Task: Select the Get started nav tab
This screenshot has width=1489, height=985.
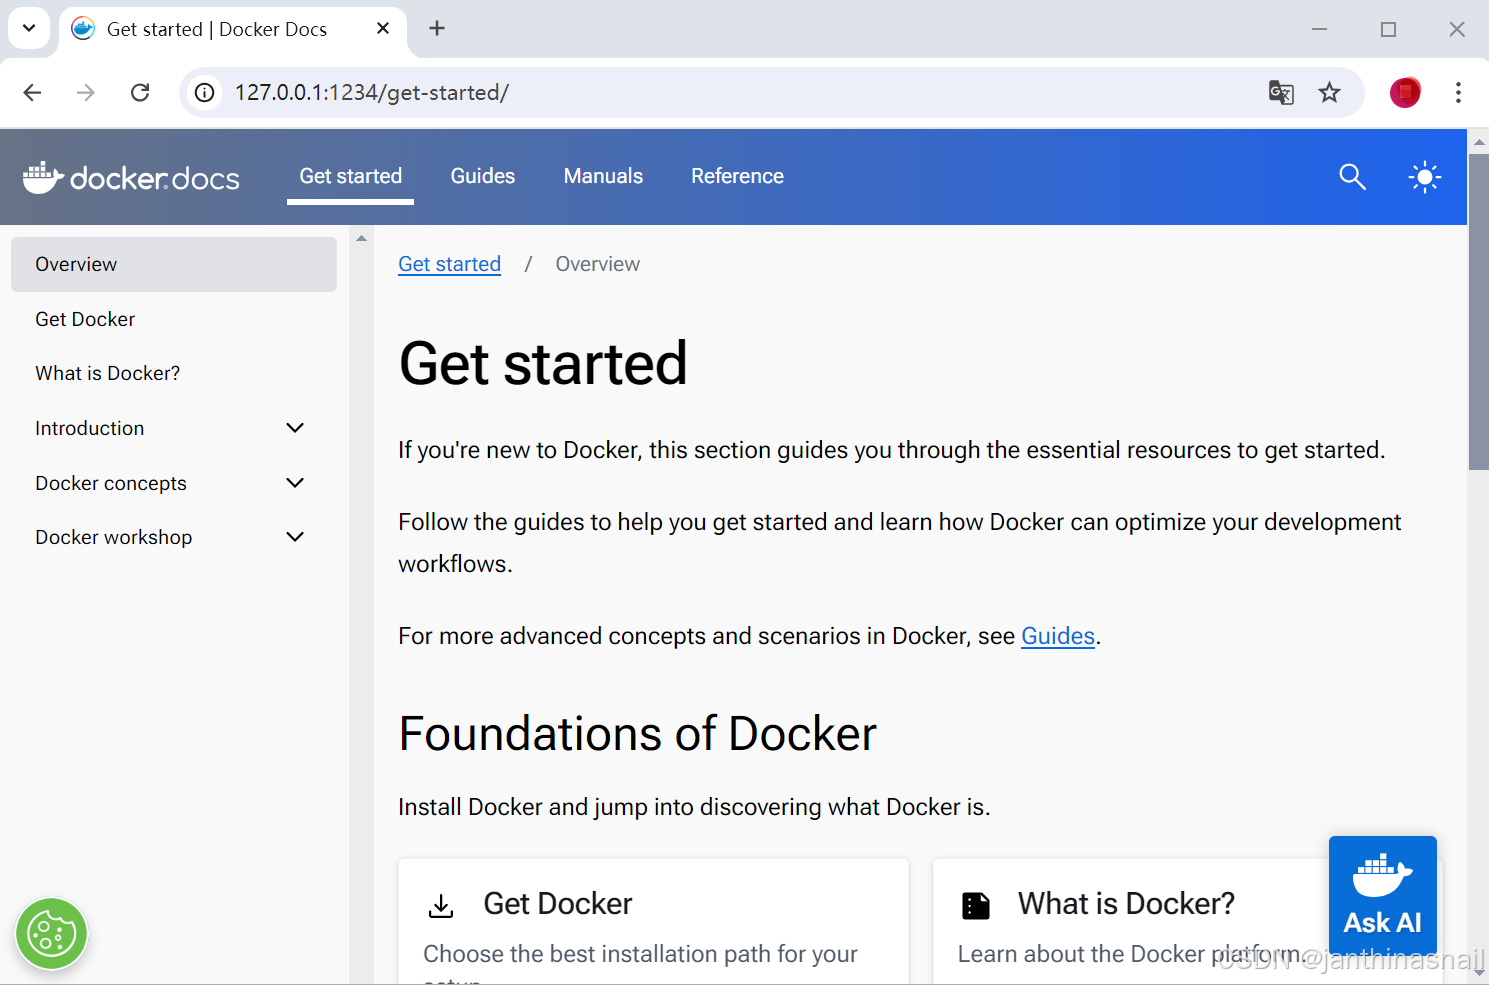Action: (x=351, y=176)
